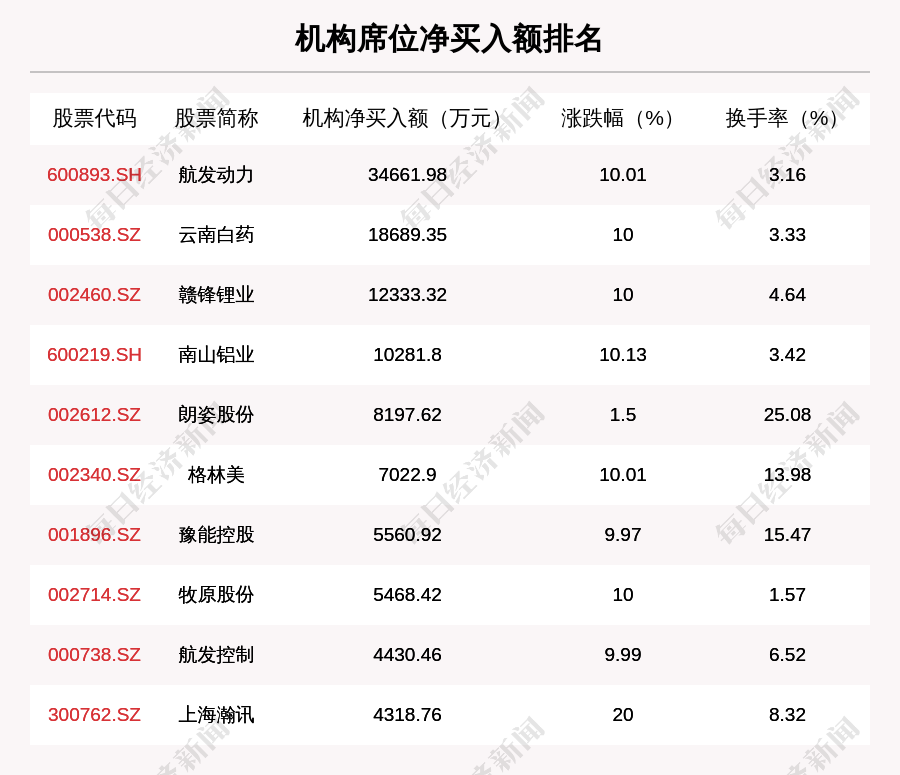Click the 股票代码 column header

(x=94, y=118)
